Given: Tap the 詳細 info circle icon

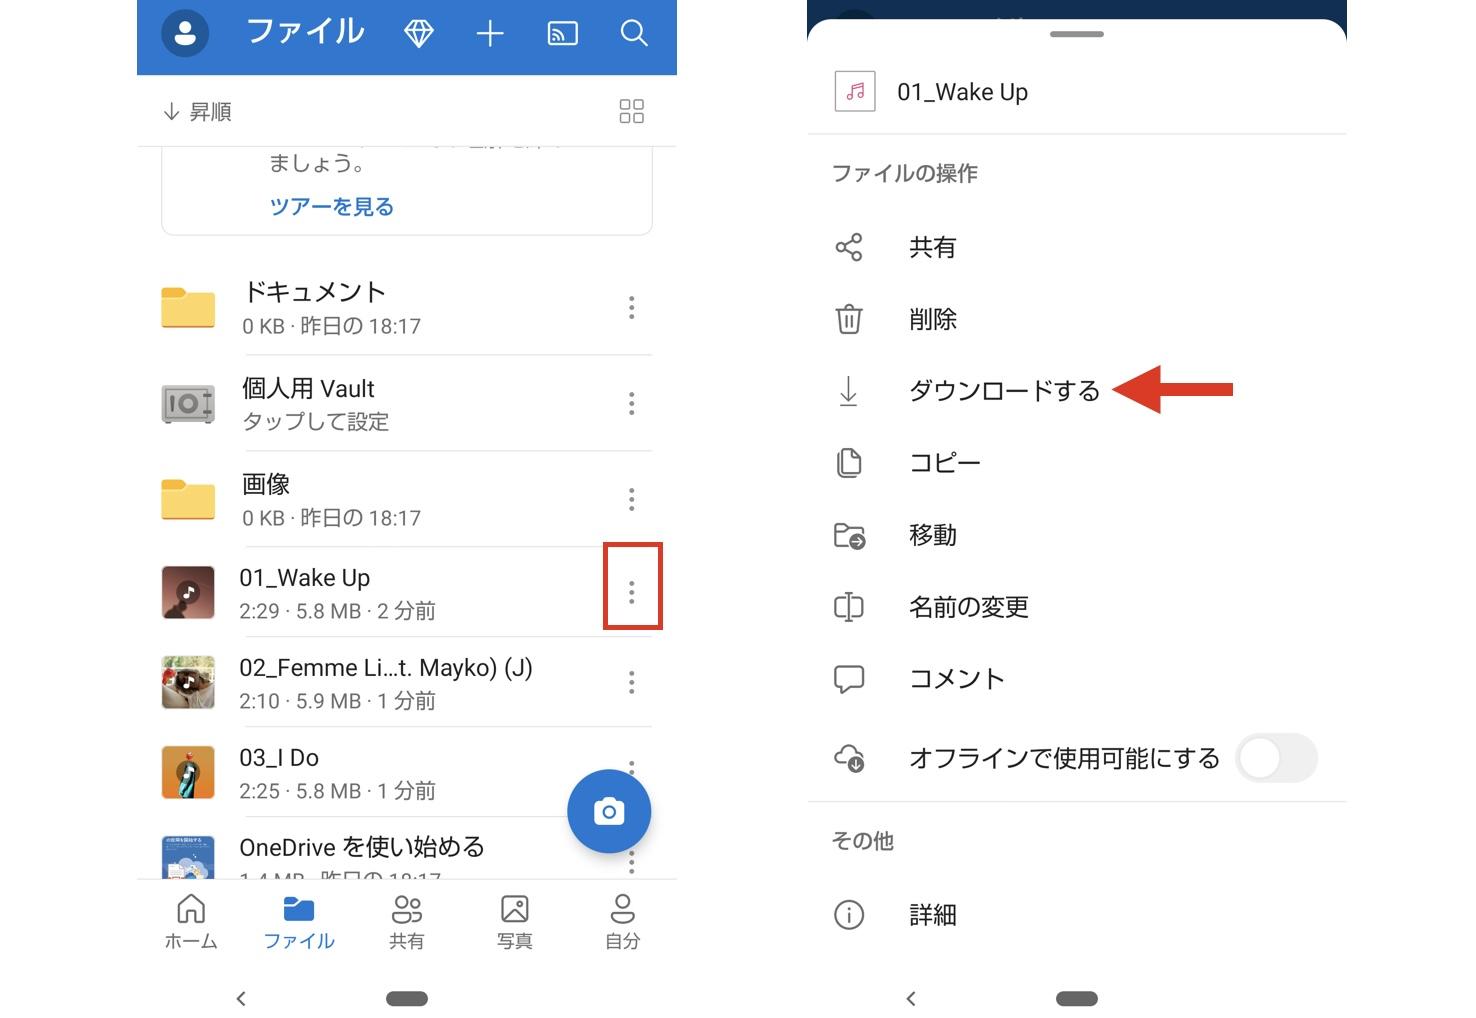Looking at the screenshot, I should coord(849,914).
